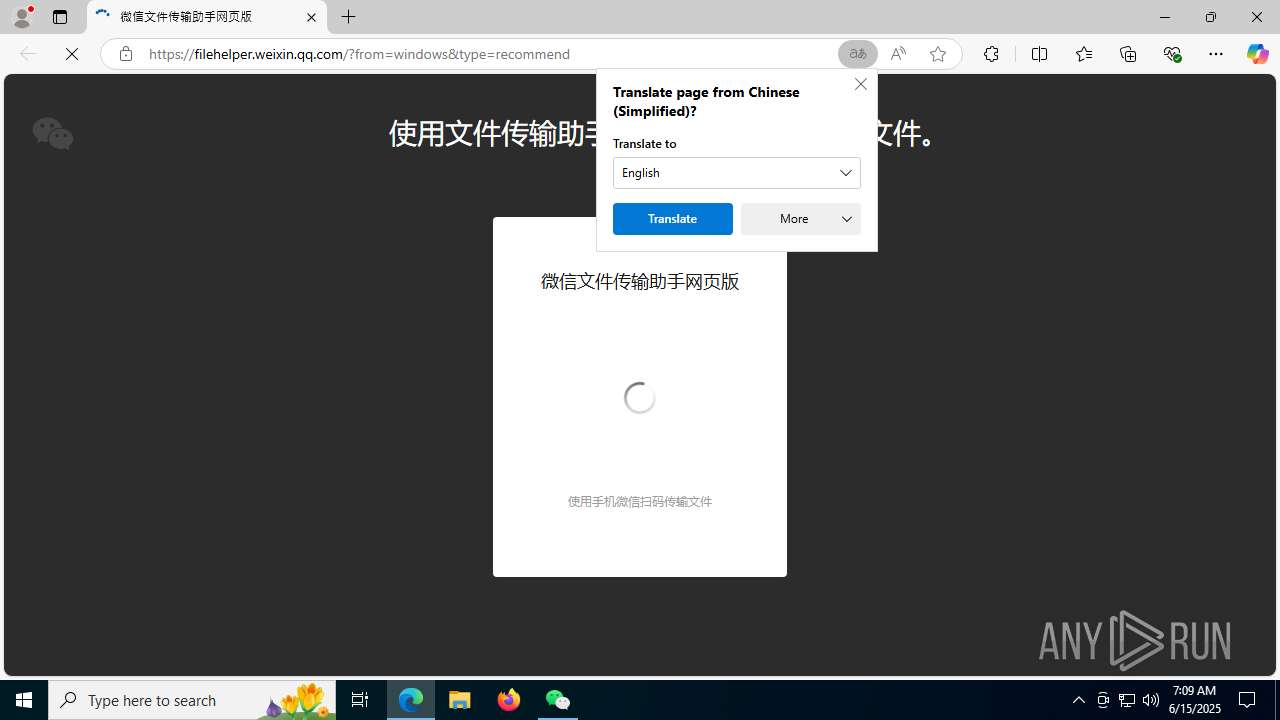The image size is (1280, 720).
Task: Close the translate popup
Action: point(861,84)
